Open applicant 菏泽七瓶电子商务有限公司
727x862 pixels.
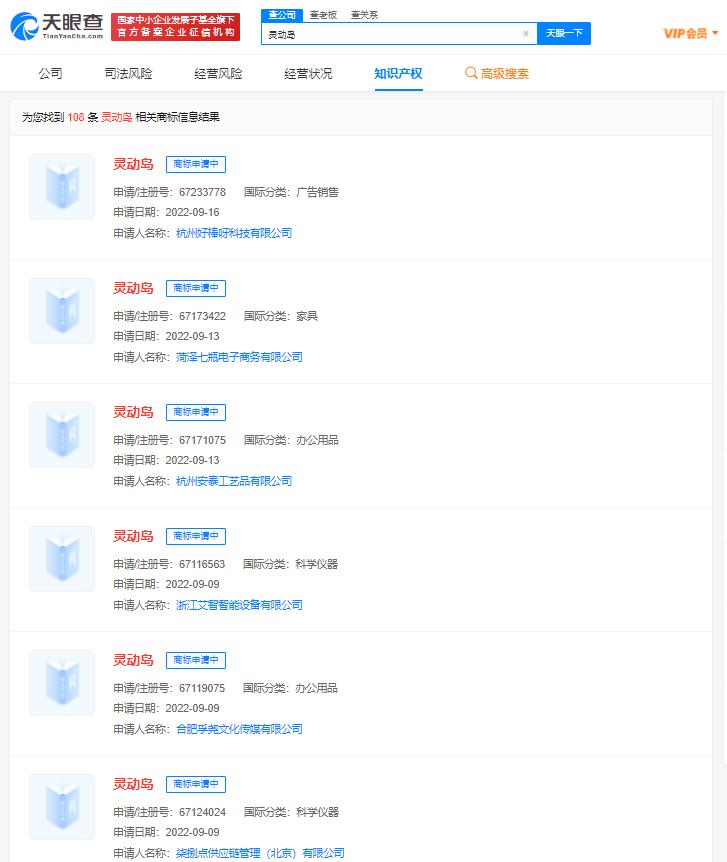(x=239, y=357)
